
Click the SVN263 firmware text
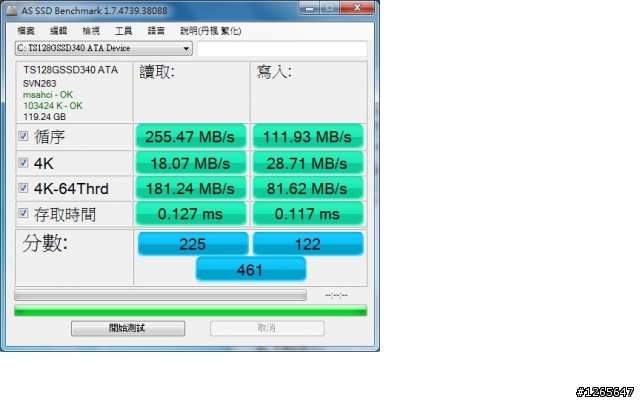pos(40,84)
